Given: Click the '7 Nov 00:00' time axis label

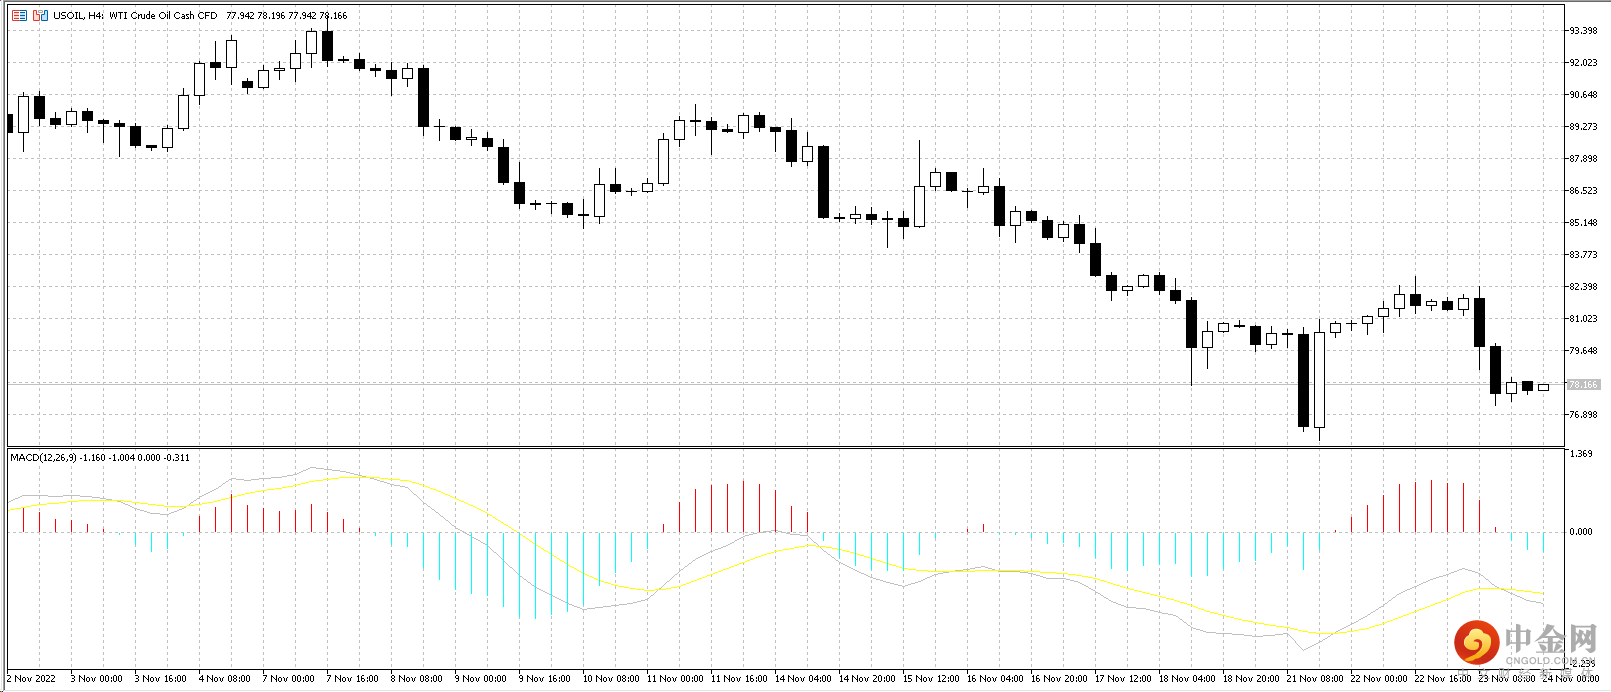Looking at the screenshot, I should 290,679.
